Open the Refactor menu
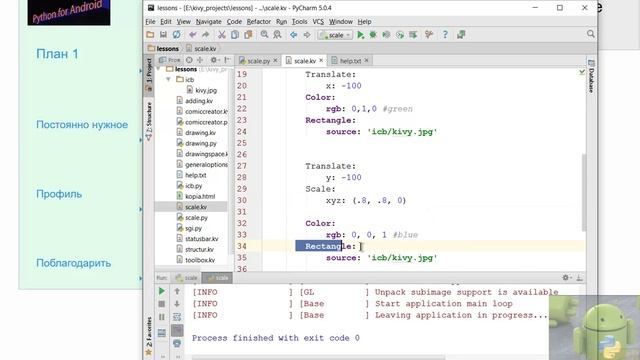 259,22
